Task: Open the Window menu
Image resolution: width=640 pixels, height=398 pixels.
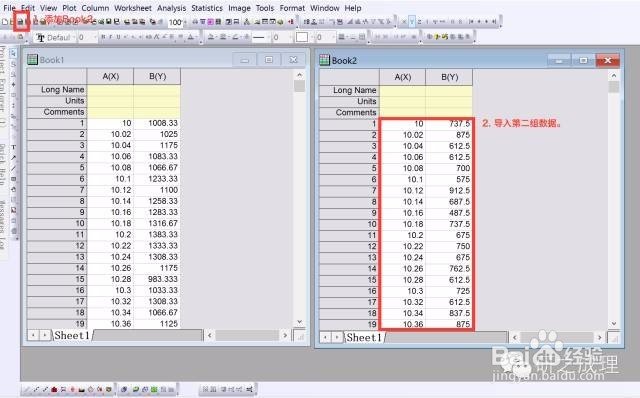Action: pyautogui.click(x=324, y=8)
